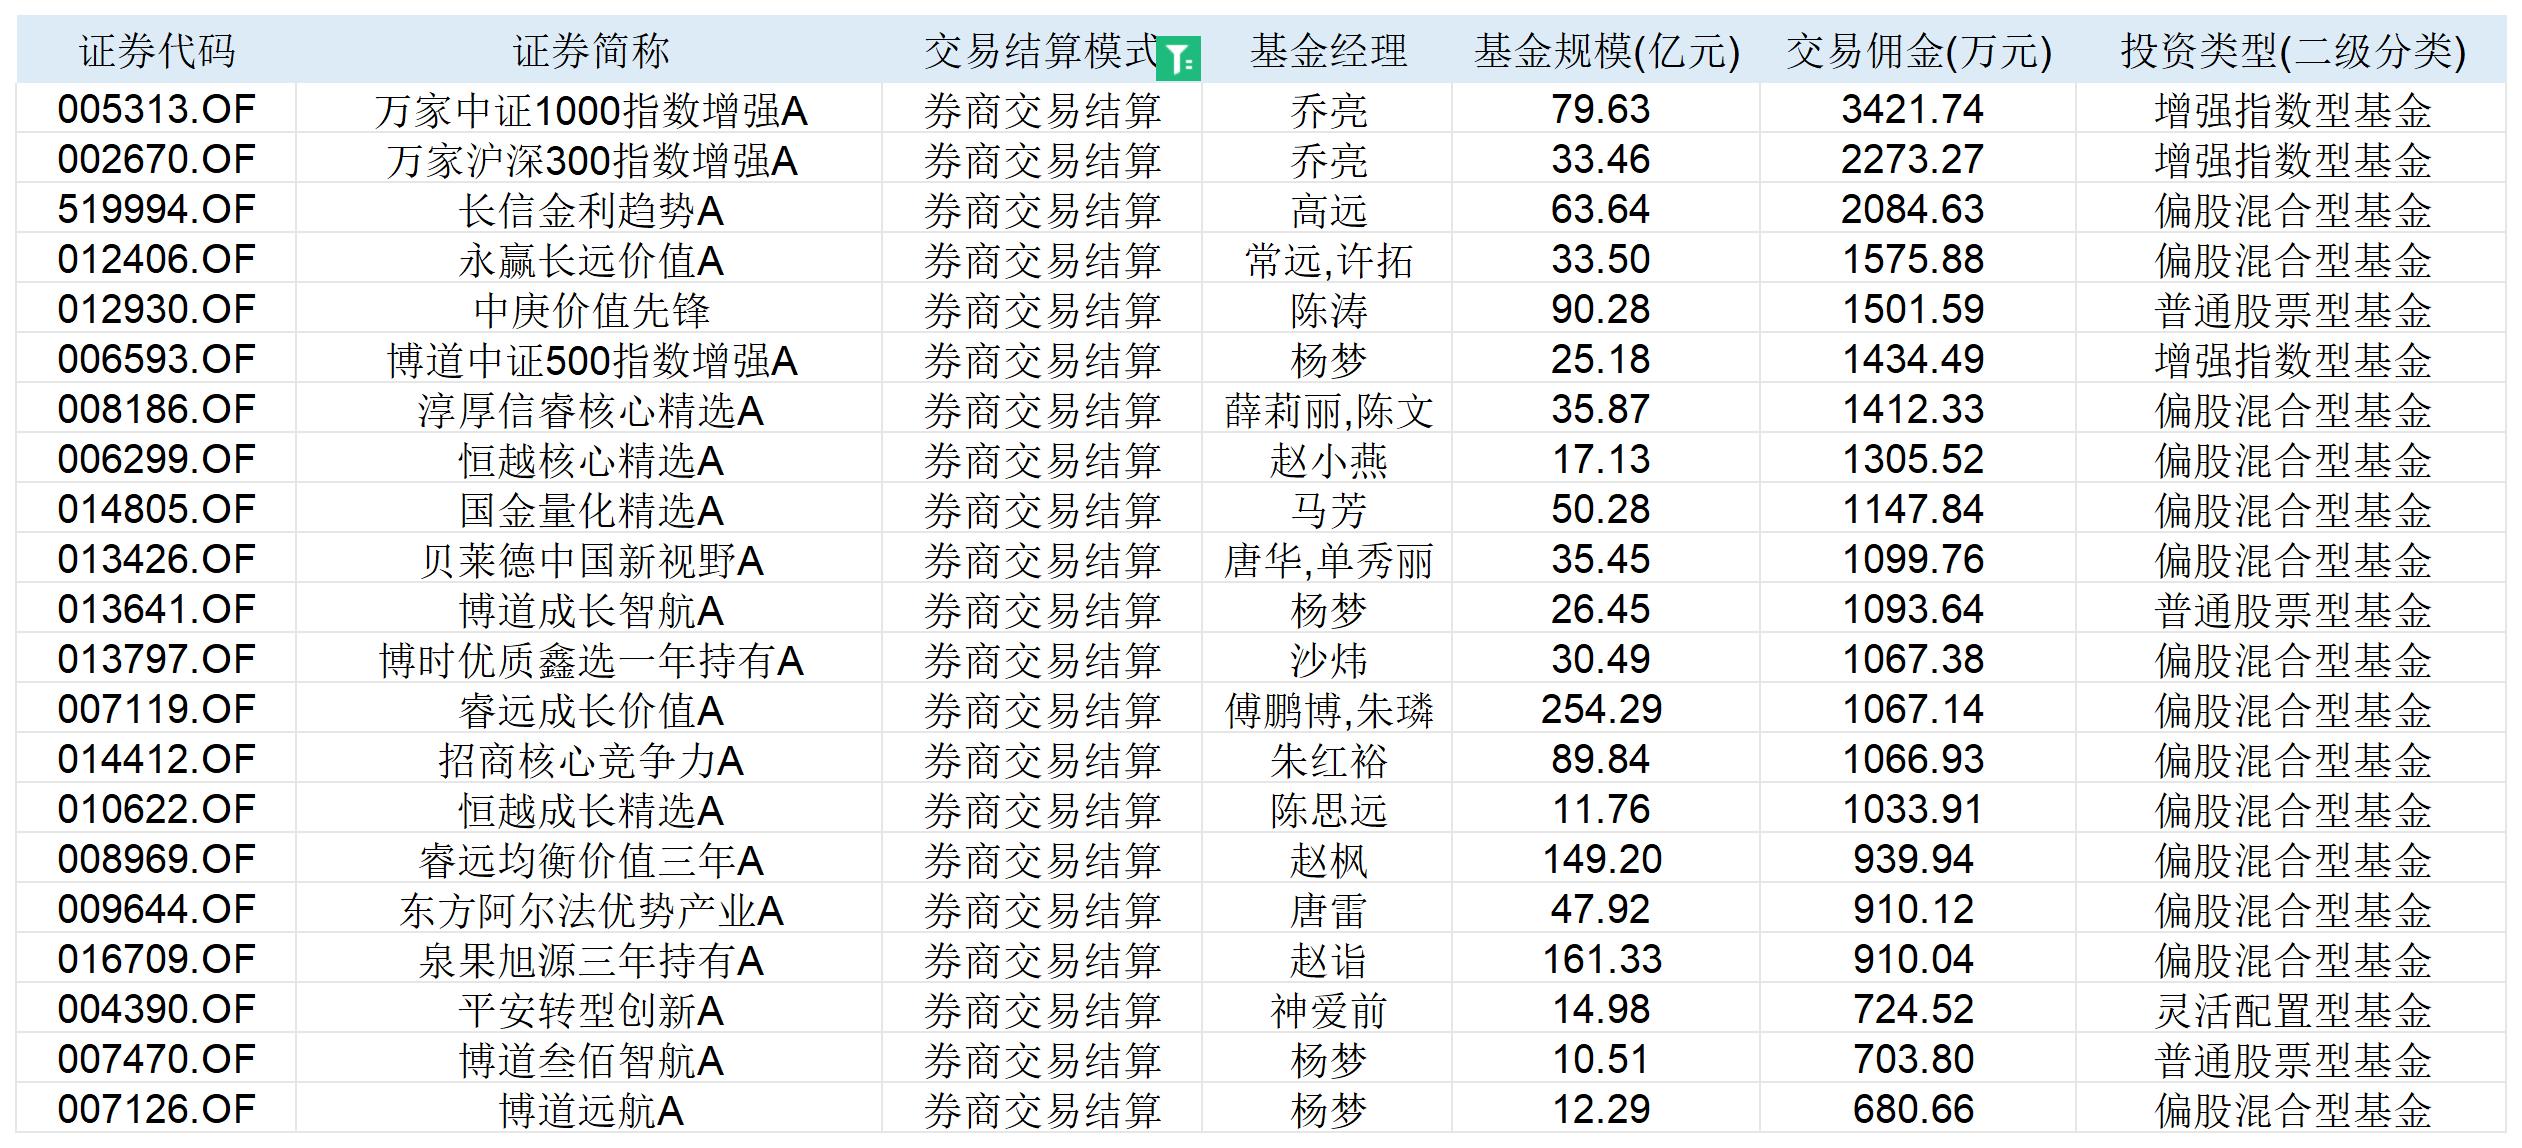
Task: Select commission value 910.04
Action: [x=1912, y=959]
